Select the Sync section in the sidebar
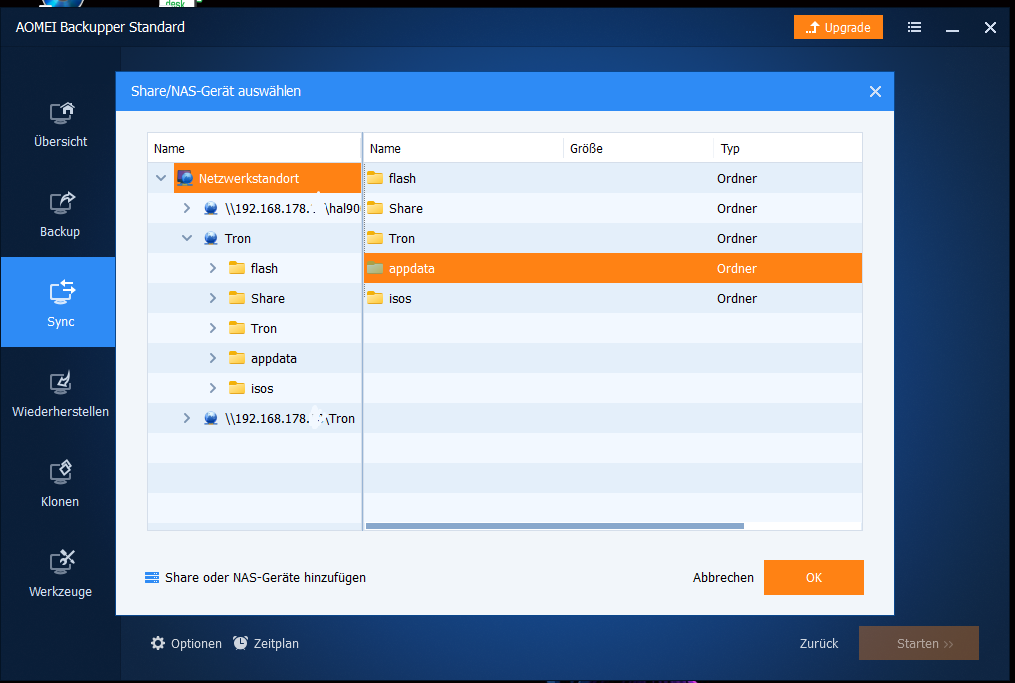 (58, 302)
